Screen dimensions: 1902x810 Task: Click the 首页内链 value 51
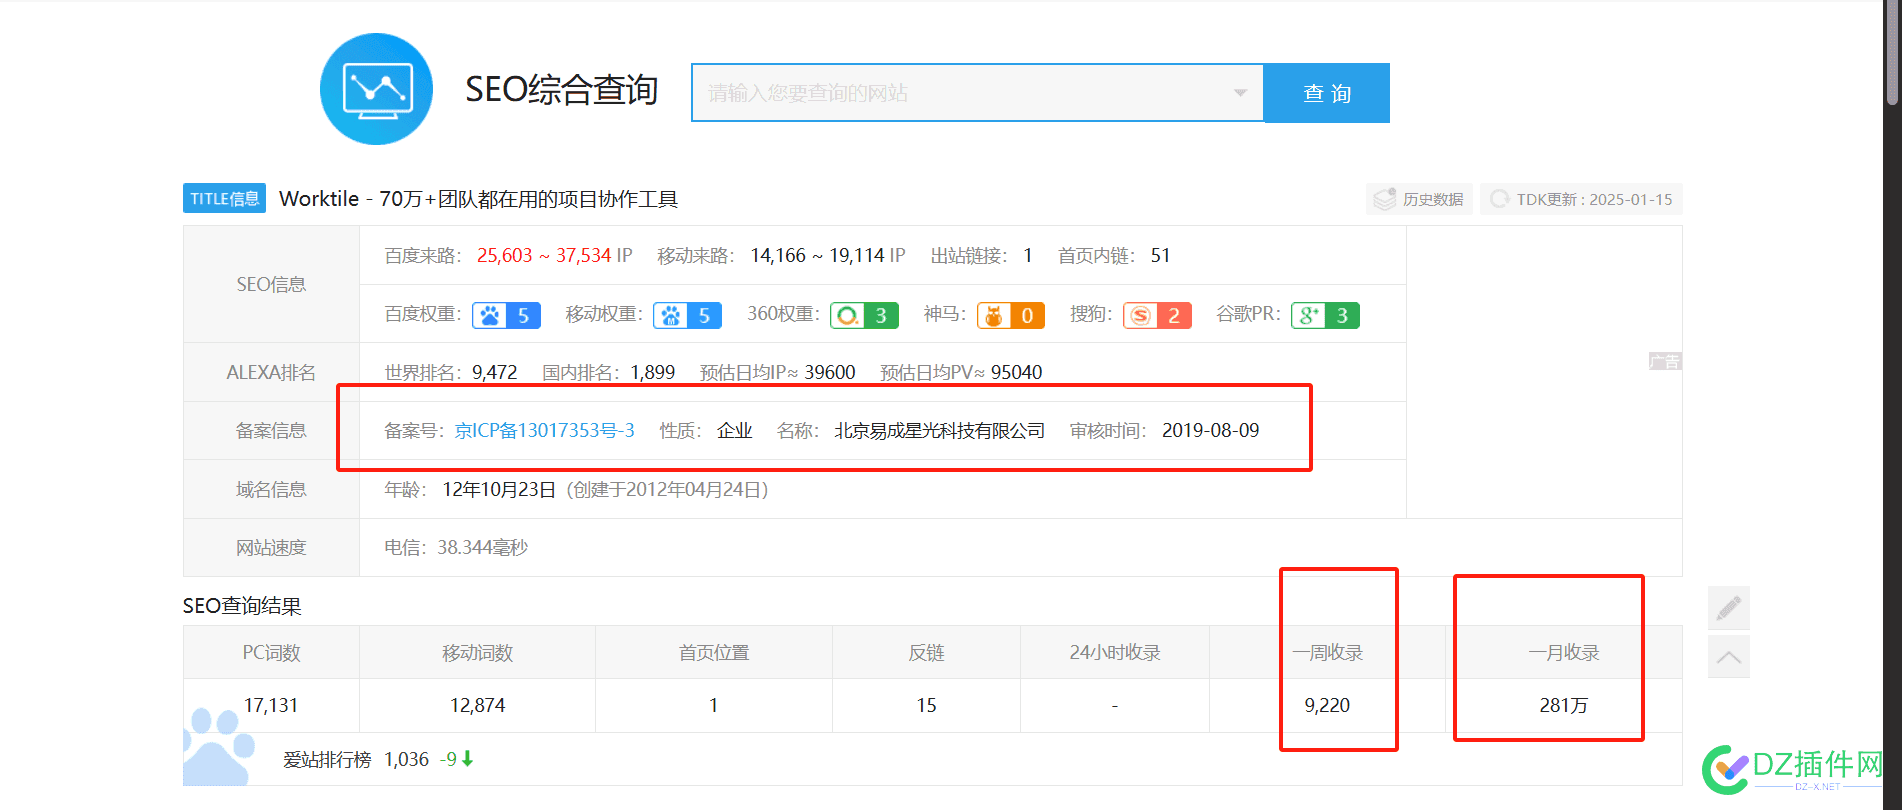(x=1160, y=255)
